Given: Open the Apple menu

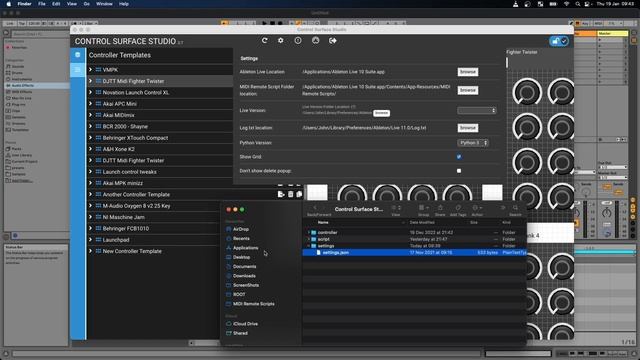Looking at the screenshot, I should click(8, 4).
